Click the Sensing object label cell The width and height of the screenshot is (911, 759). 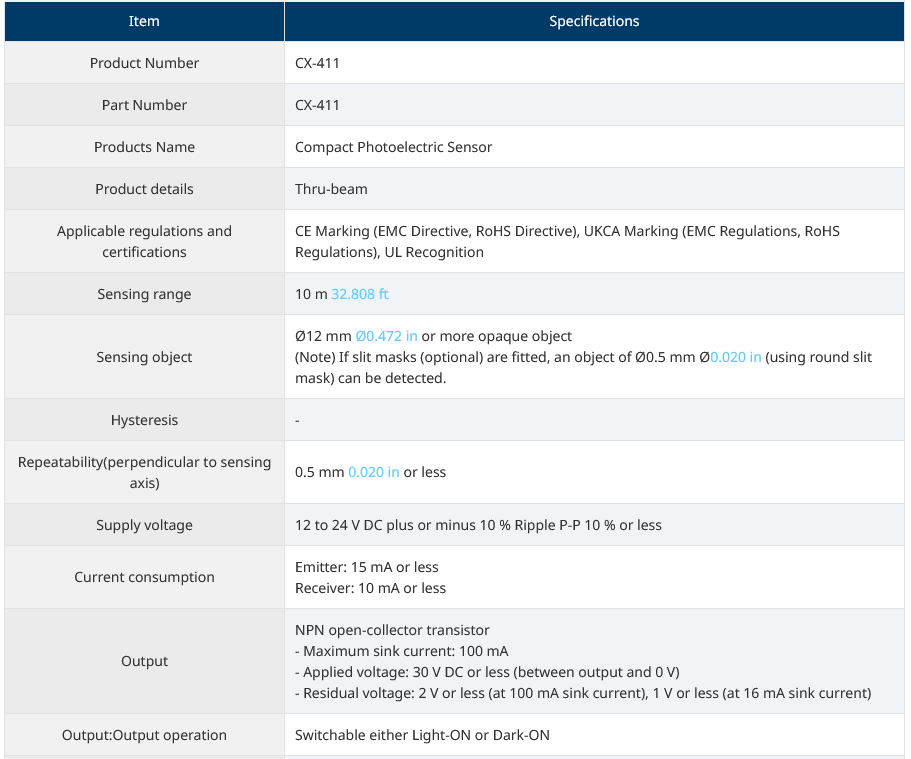coord(144,357)
